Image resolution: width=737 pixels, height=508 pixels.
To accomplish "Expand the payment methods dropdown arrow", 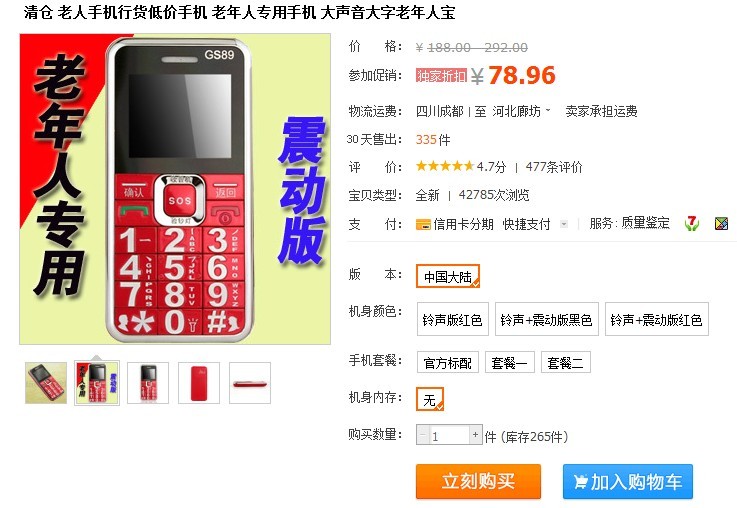I will [x=564, y=225].
